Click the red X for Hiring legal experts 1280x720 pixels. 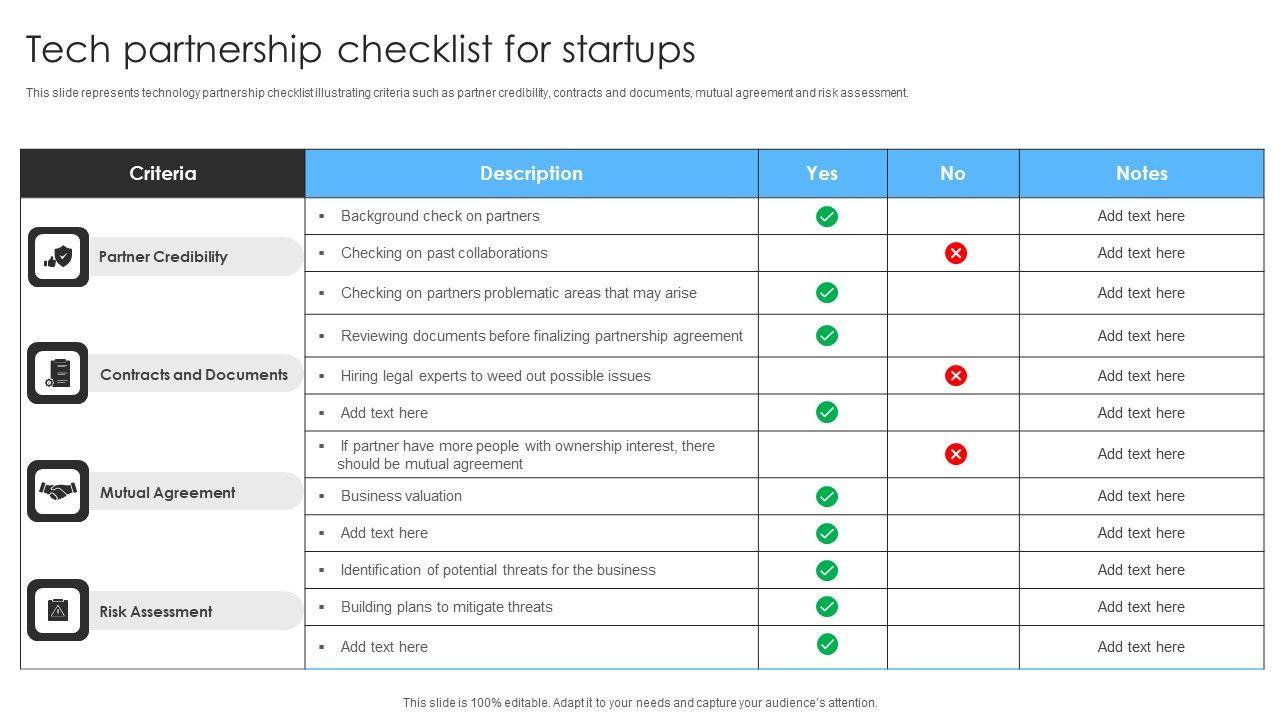click(x=956, y=376)
